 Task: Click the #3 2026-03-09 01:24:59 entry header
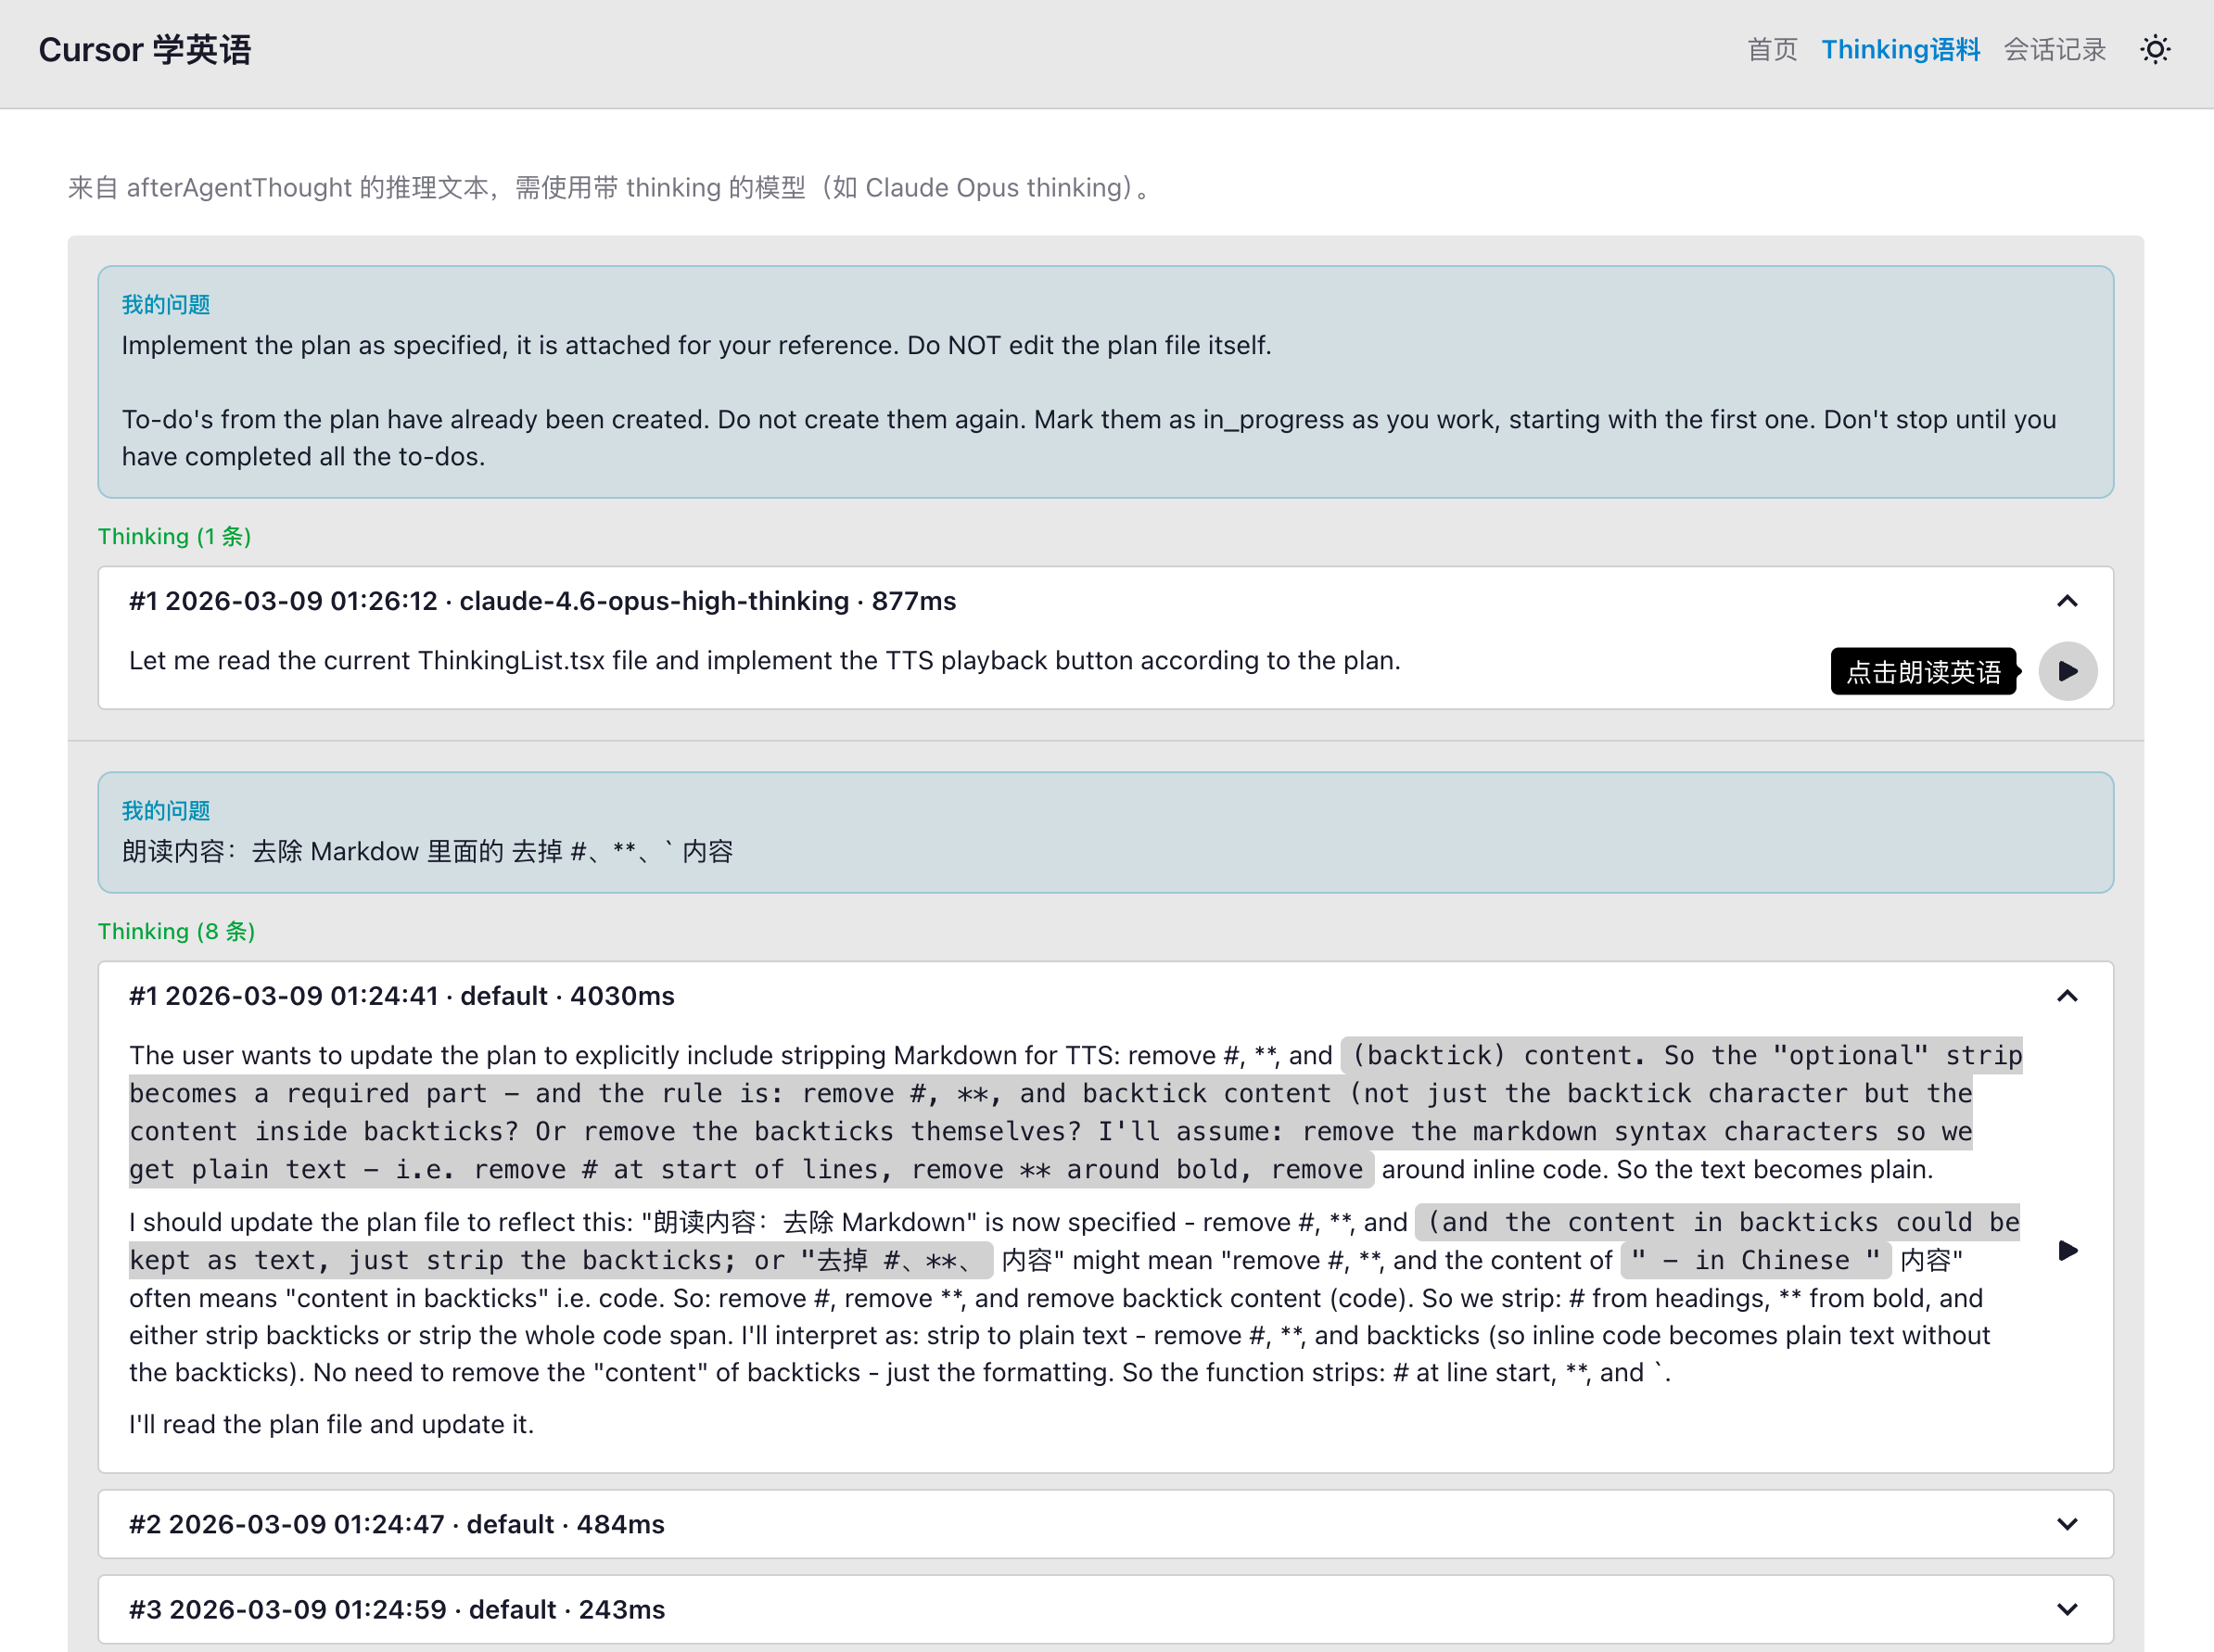click(x=397, y=1609)
